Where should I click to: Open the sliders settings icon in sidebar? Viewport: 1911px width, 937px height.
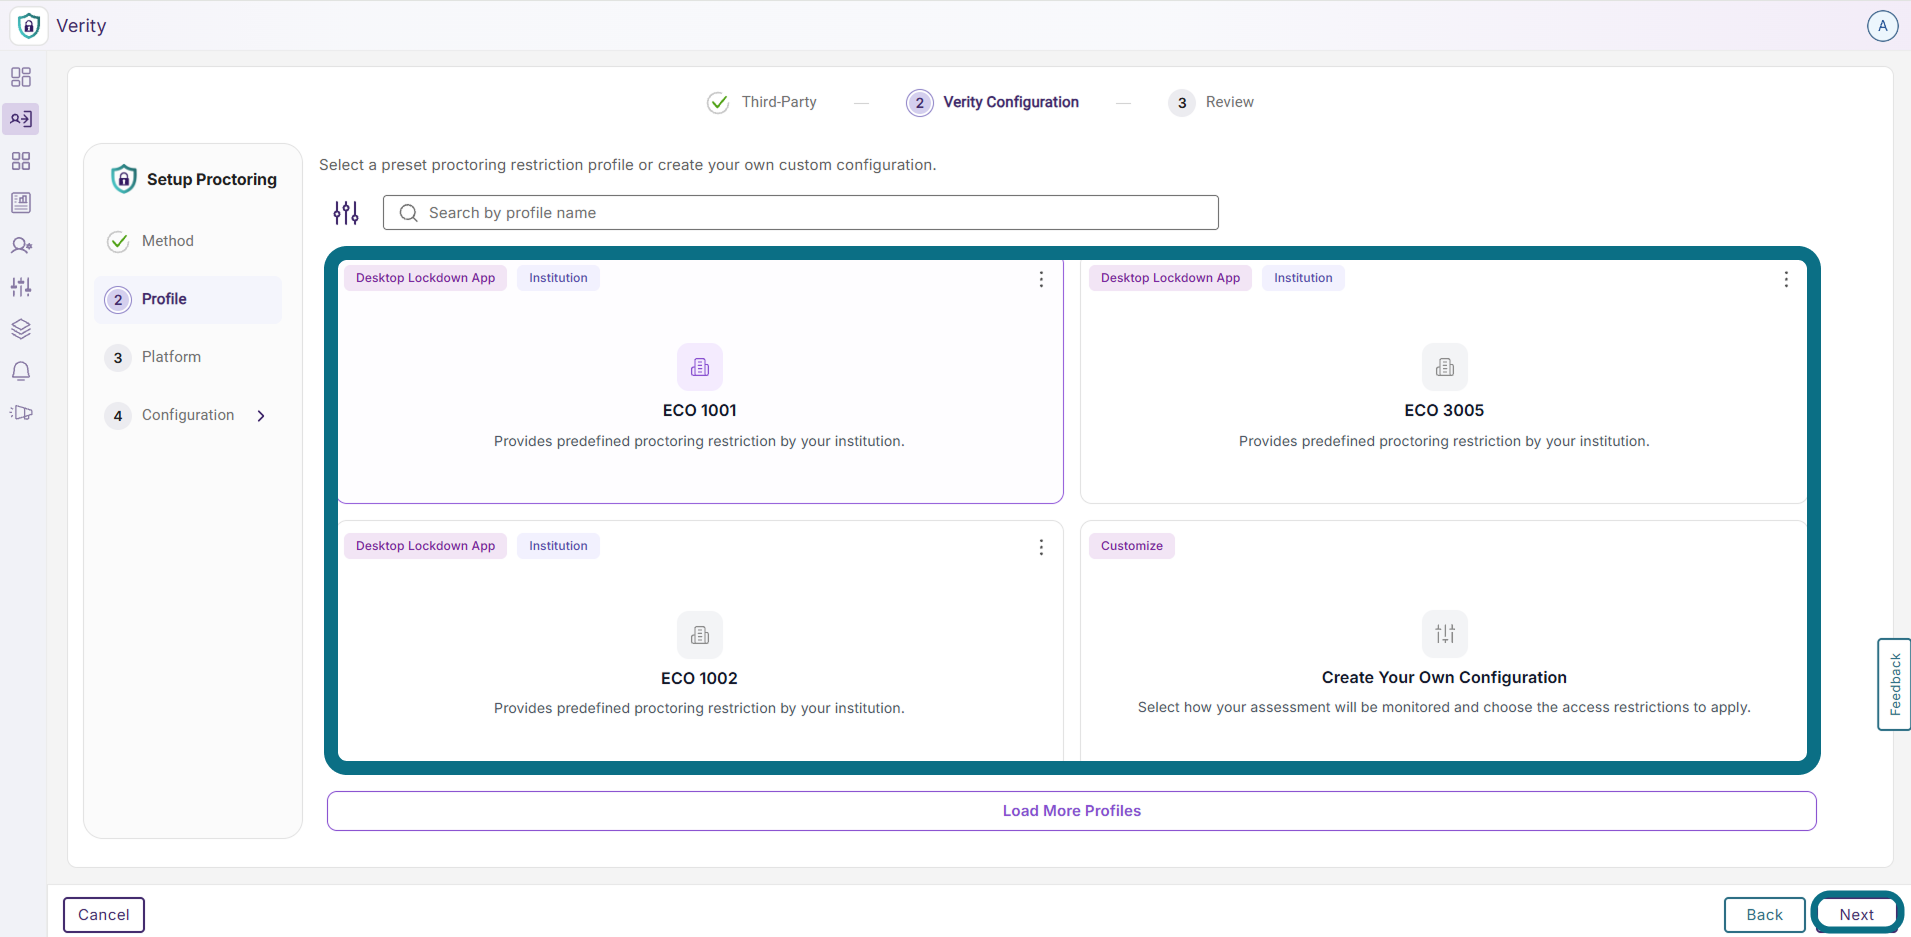pos(21,287)
